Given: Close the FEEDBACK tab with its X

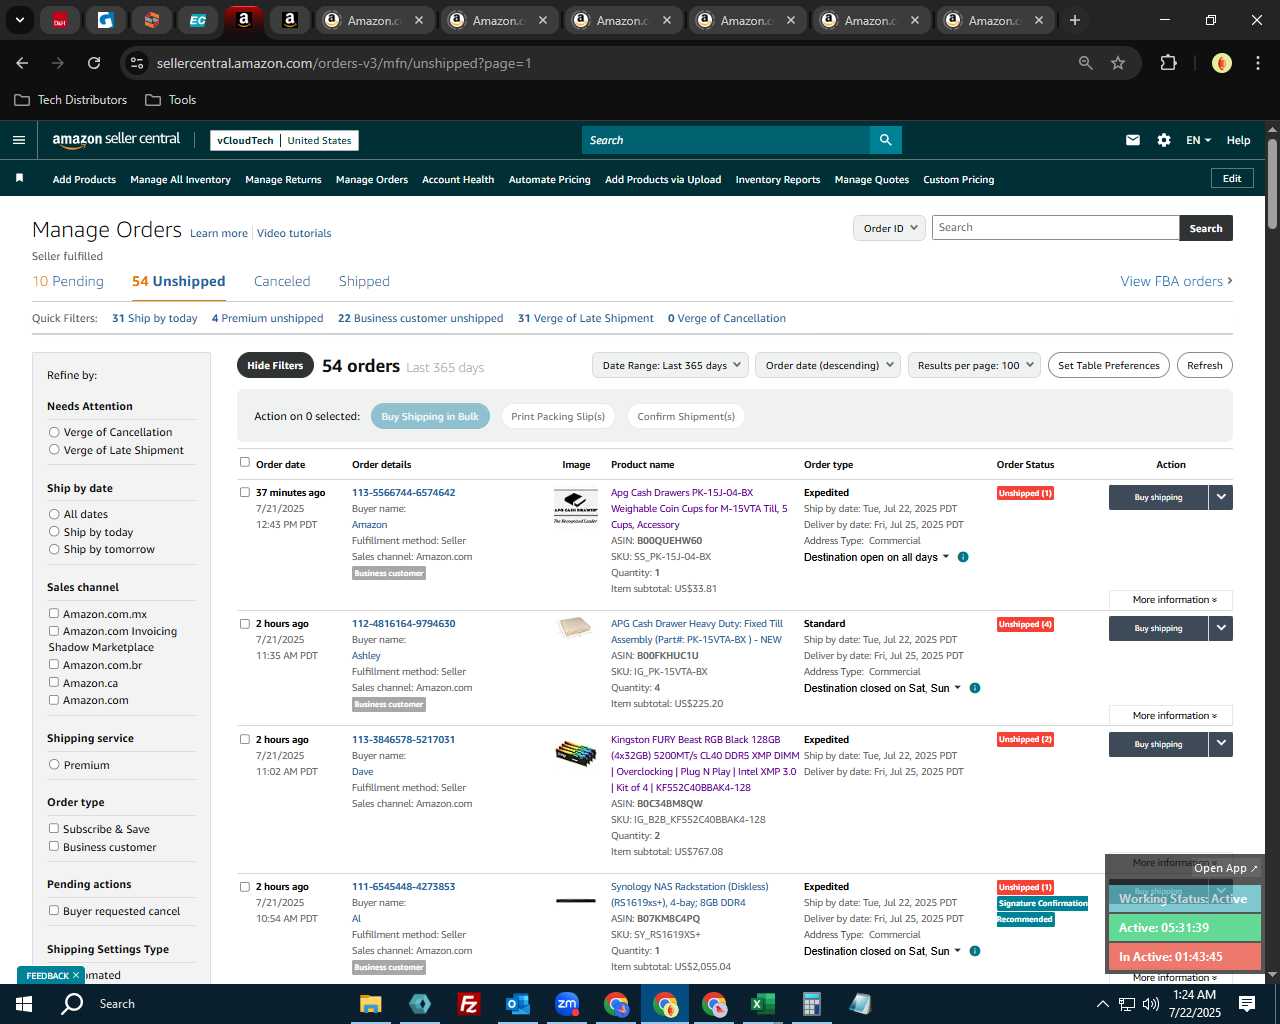Looking at the screenshot, I should click(x=76, y=975).
